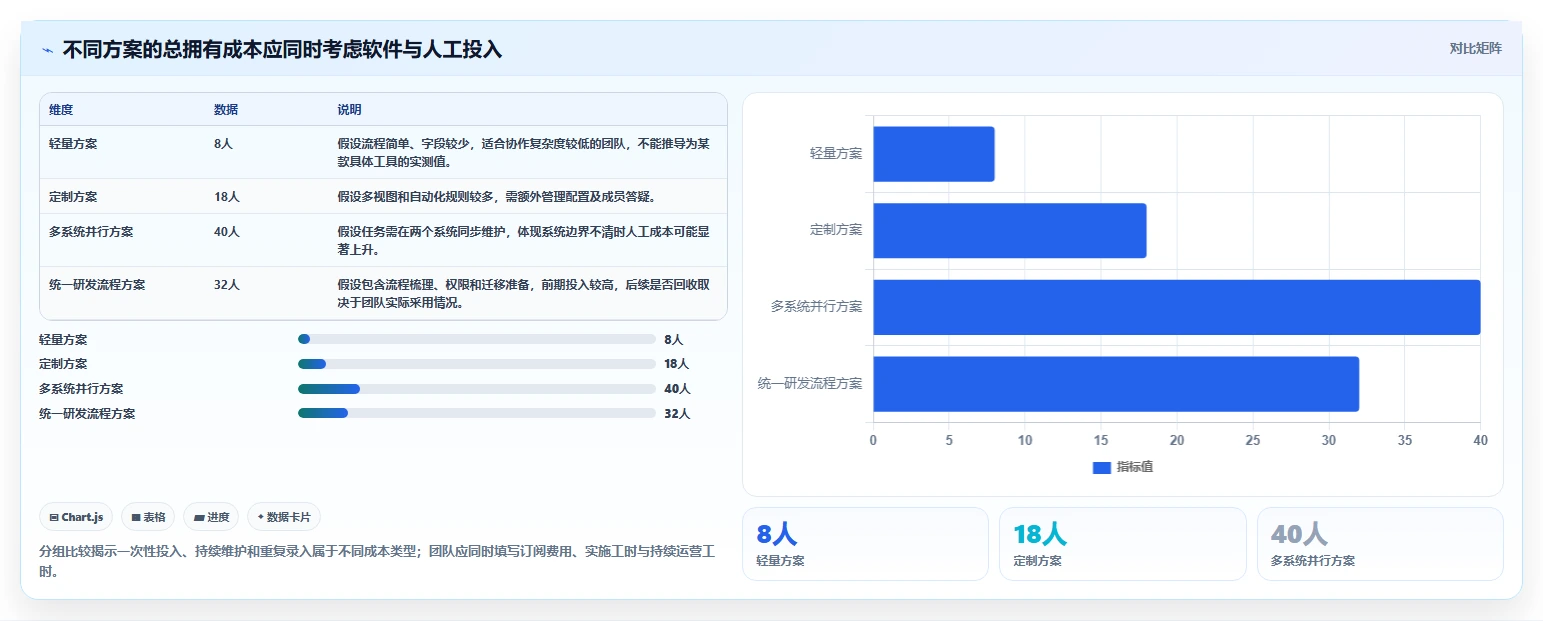Click the 40人 多系统并行方案 data card
This screenshot has height=621, width=1543.
tap(1380, 544)
